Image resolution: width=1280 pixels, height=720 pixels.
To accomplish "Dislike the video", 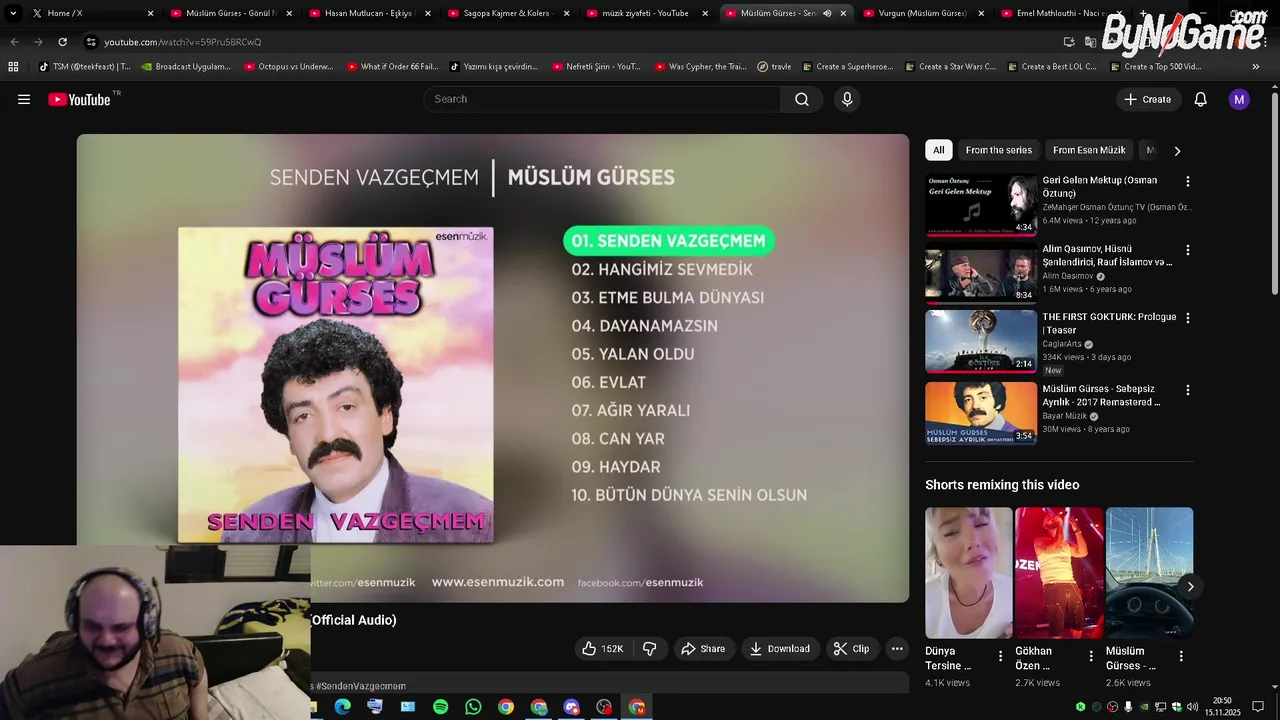I will click(x=649, y=649).
